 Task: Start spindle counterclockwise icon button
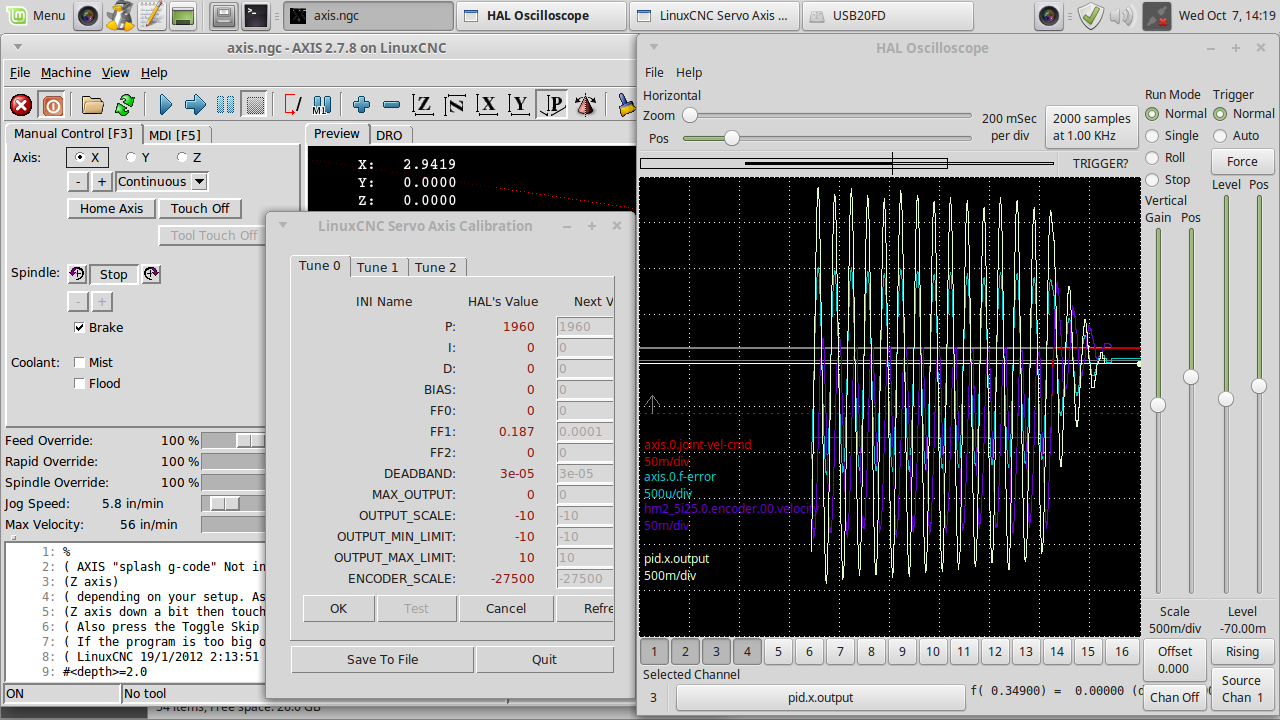pos(77,274)
